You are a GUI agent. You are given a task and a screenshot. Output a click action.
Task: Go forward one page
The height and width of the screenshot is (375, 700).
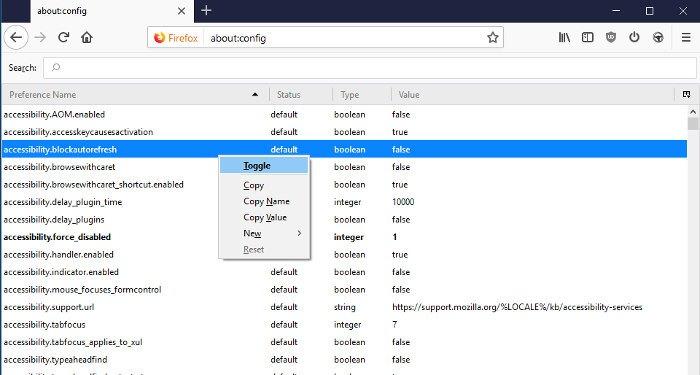point(40,38)
